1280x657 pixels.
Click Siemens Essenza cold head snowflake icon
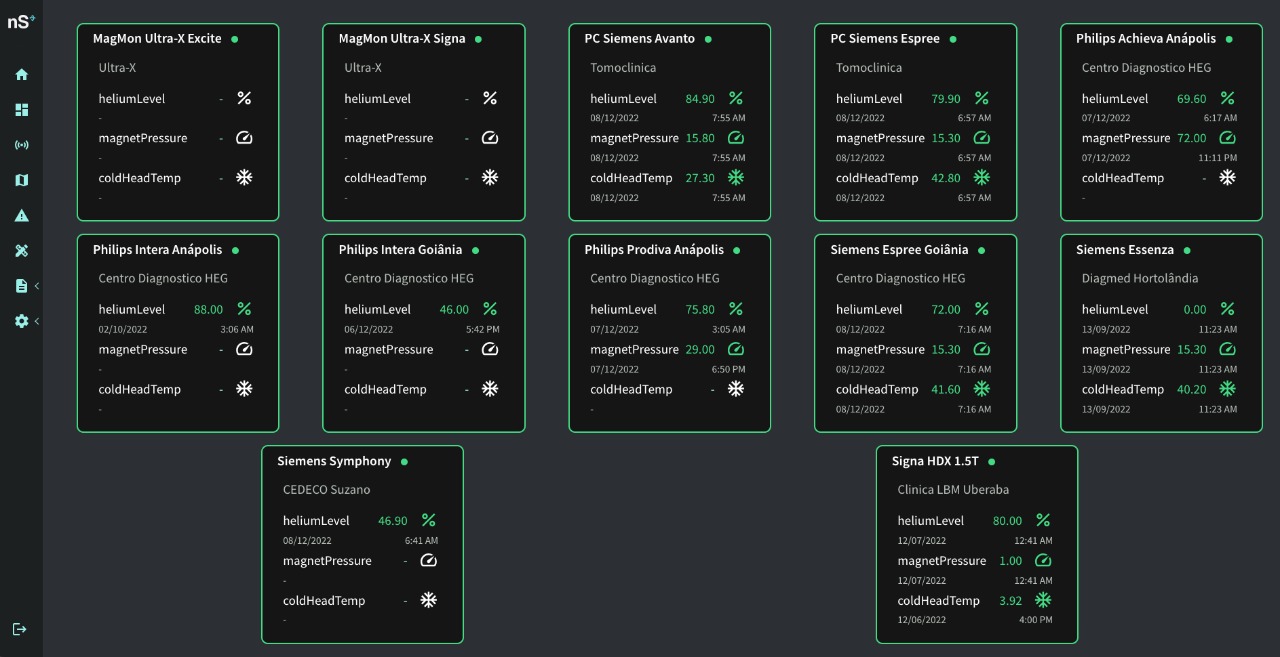point(1227,389)
